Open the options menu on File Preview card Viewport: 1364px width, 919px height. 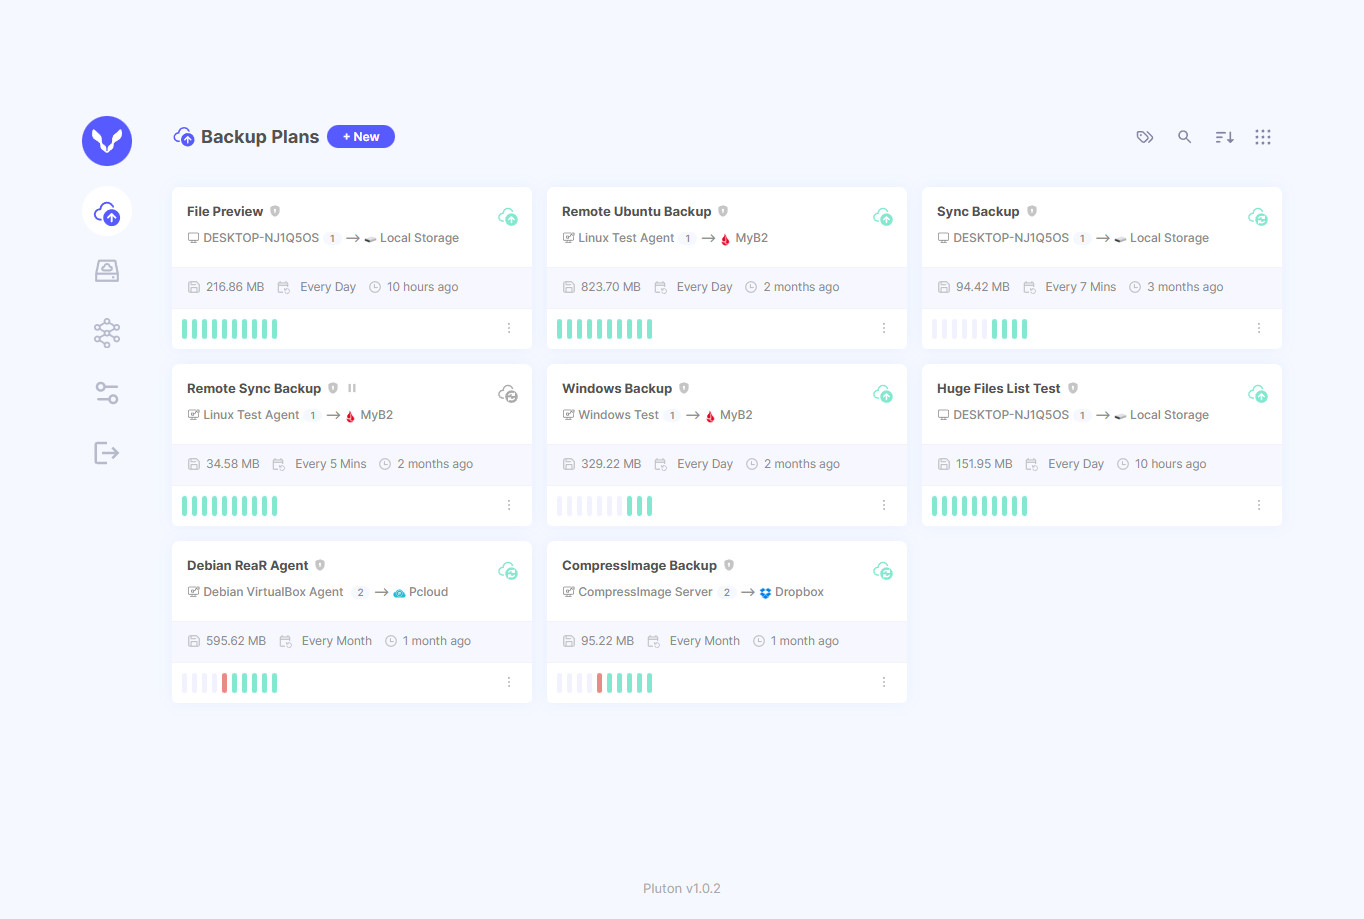[x=508, y=327]
